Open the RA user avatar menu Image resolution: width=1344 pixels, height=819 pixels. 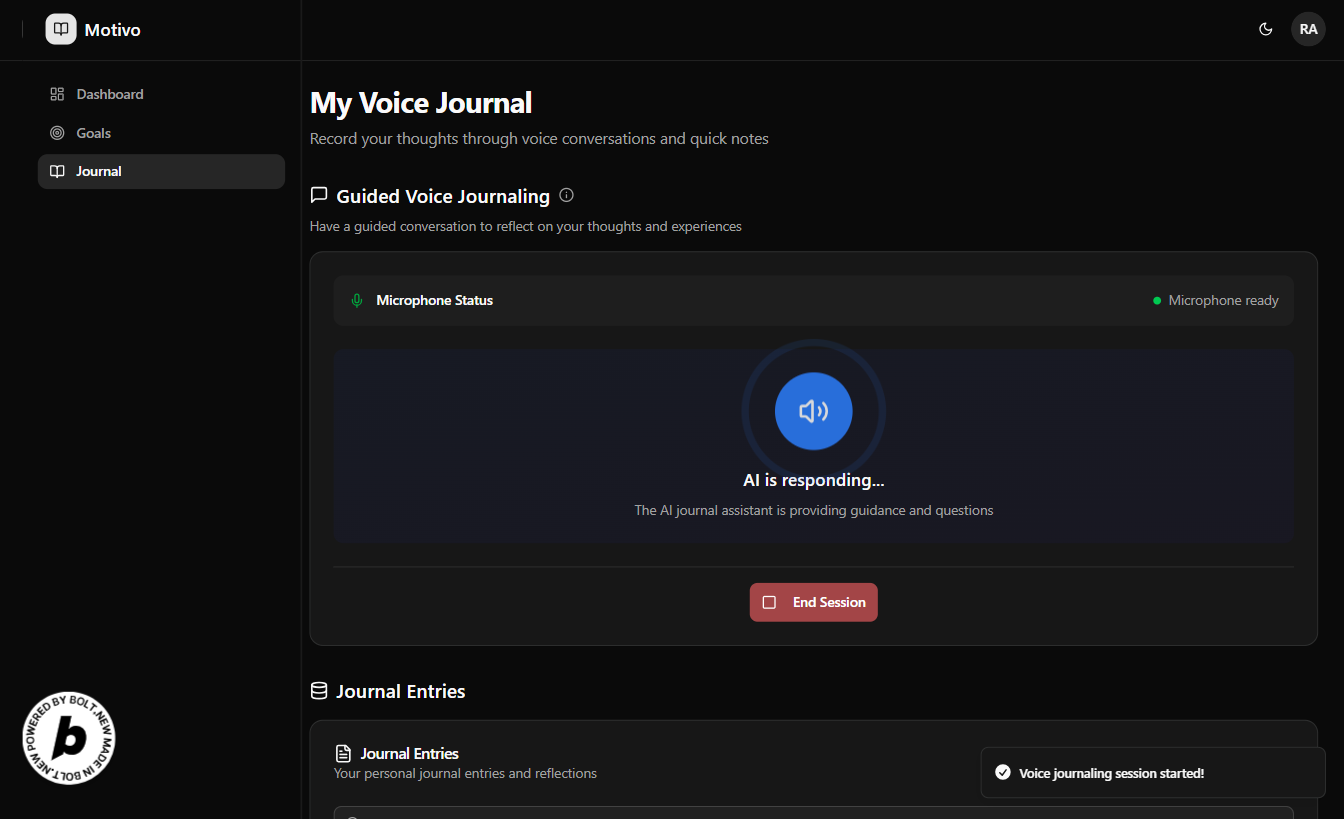[x=1308, y=29]
